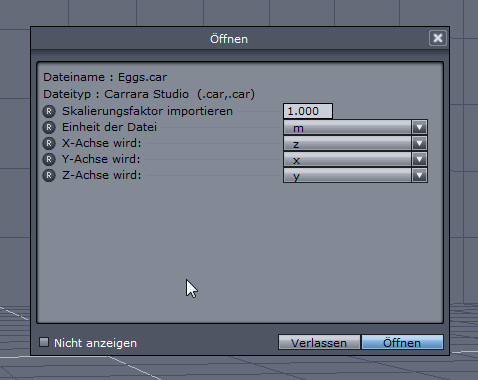Enable the Nicht anzeigen checkbox
Viewport: 478px width, 380px height.
tap(44, 342)
